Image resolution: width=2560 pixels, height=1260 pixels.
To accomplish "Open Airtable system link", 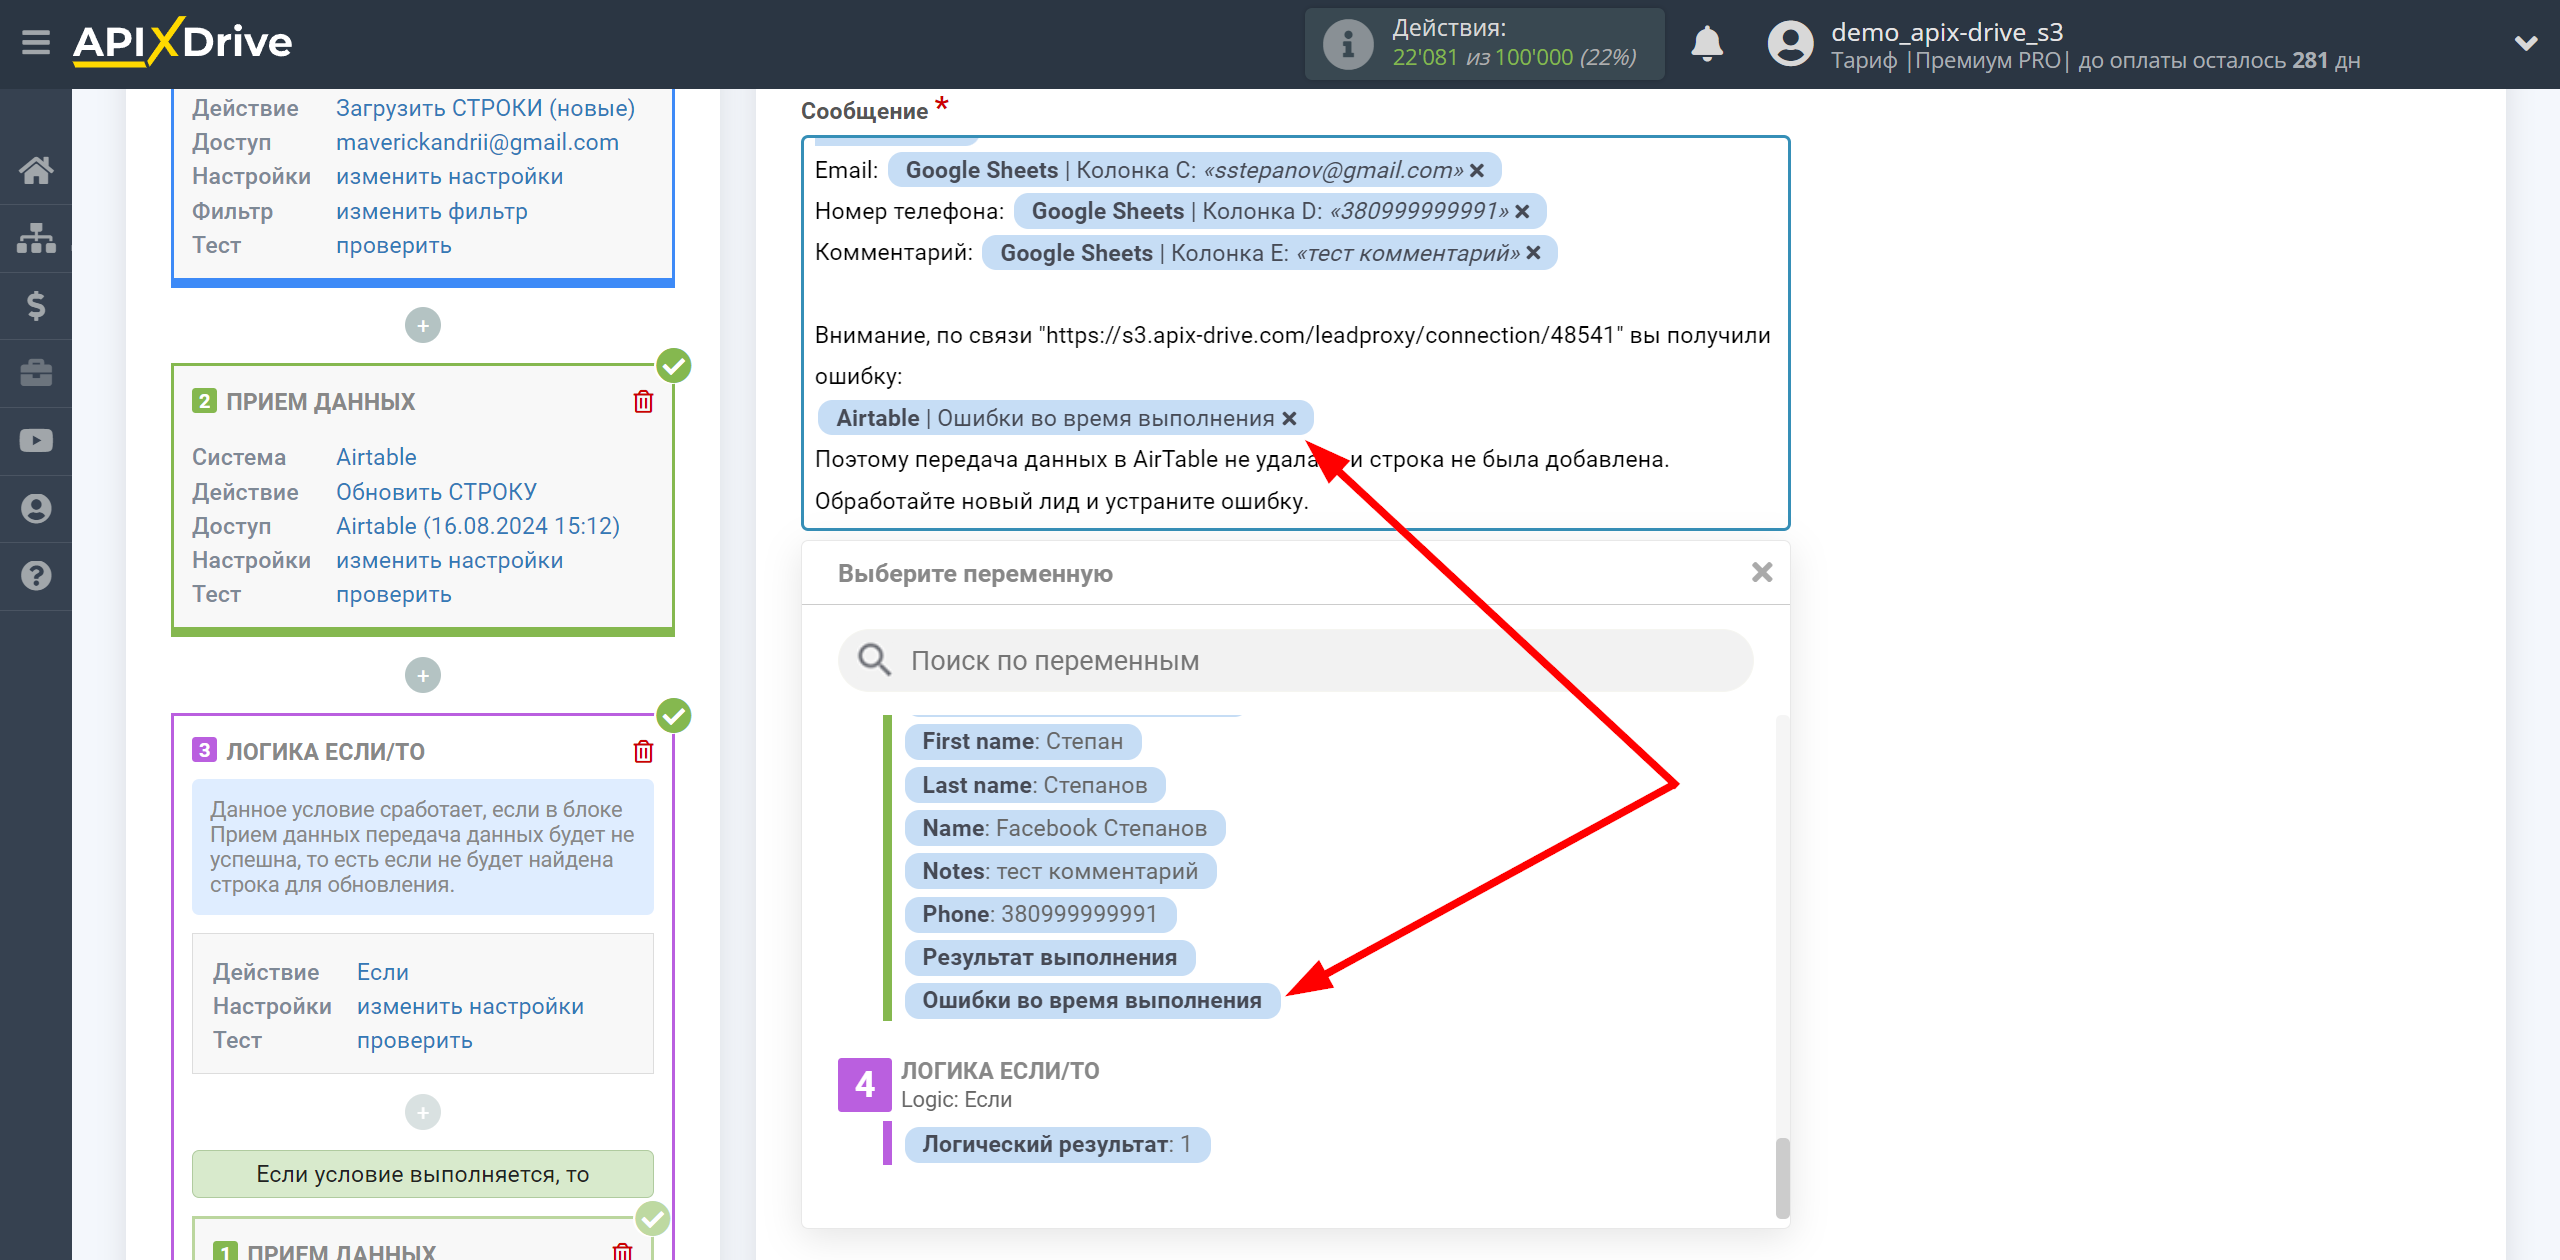I will coord(376,457).
